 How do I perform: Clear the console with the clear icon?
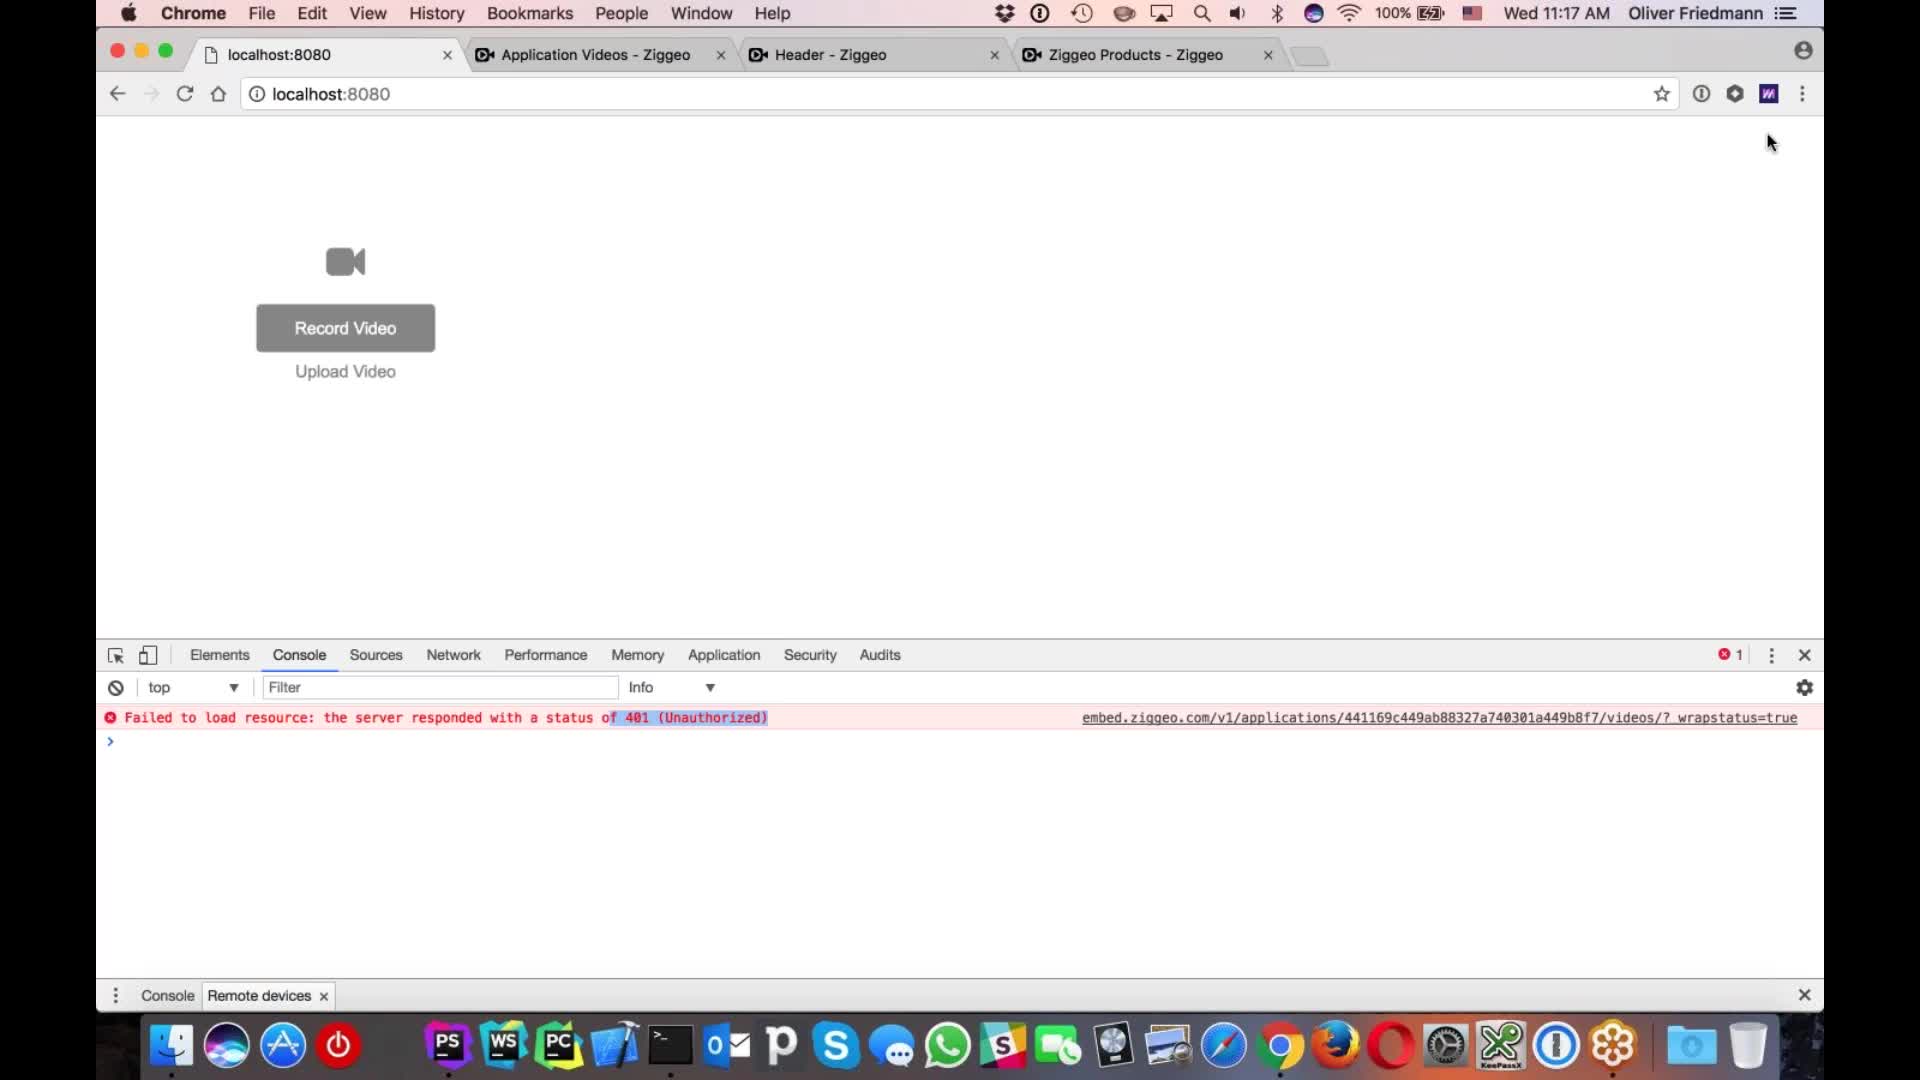pos(116,688)
